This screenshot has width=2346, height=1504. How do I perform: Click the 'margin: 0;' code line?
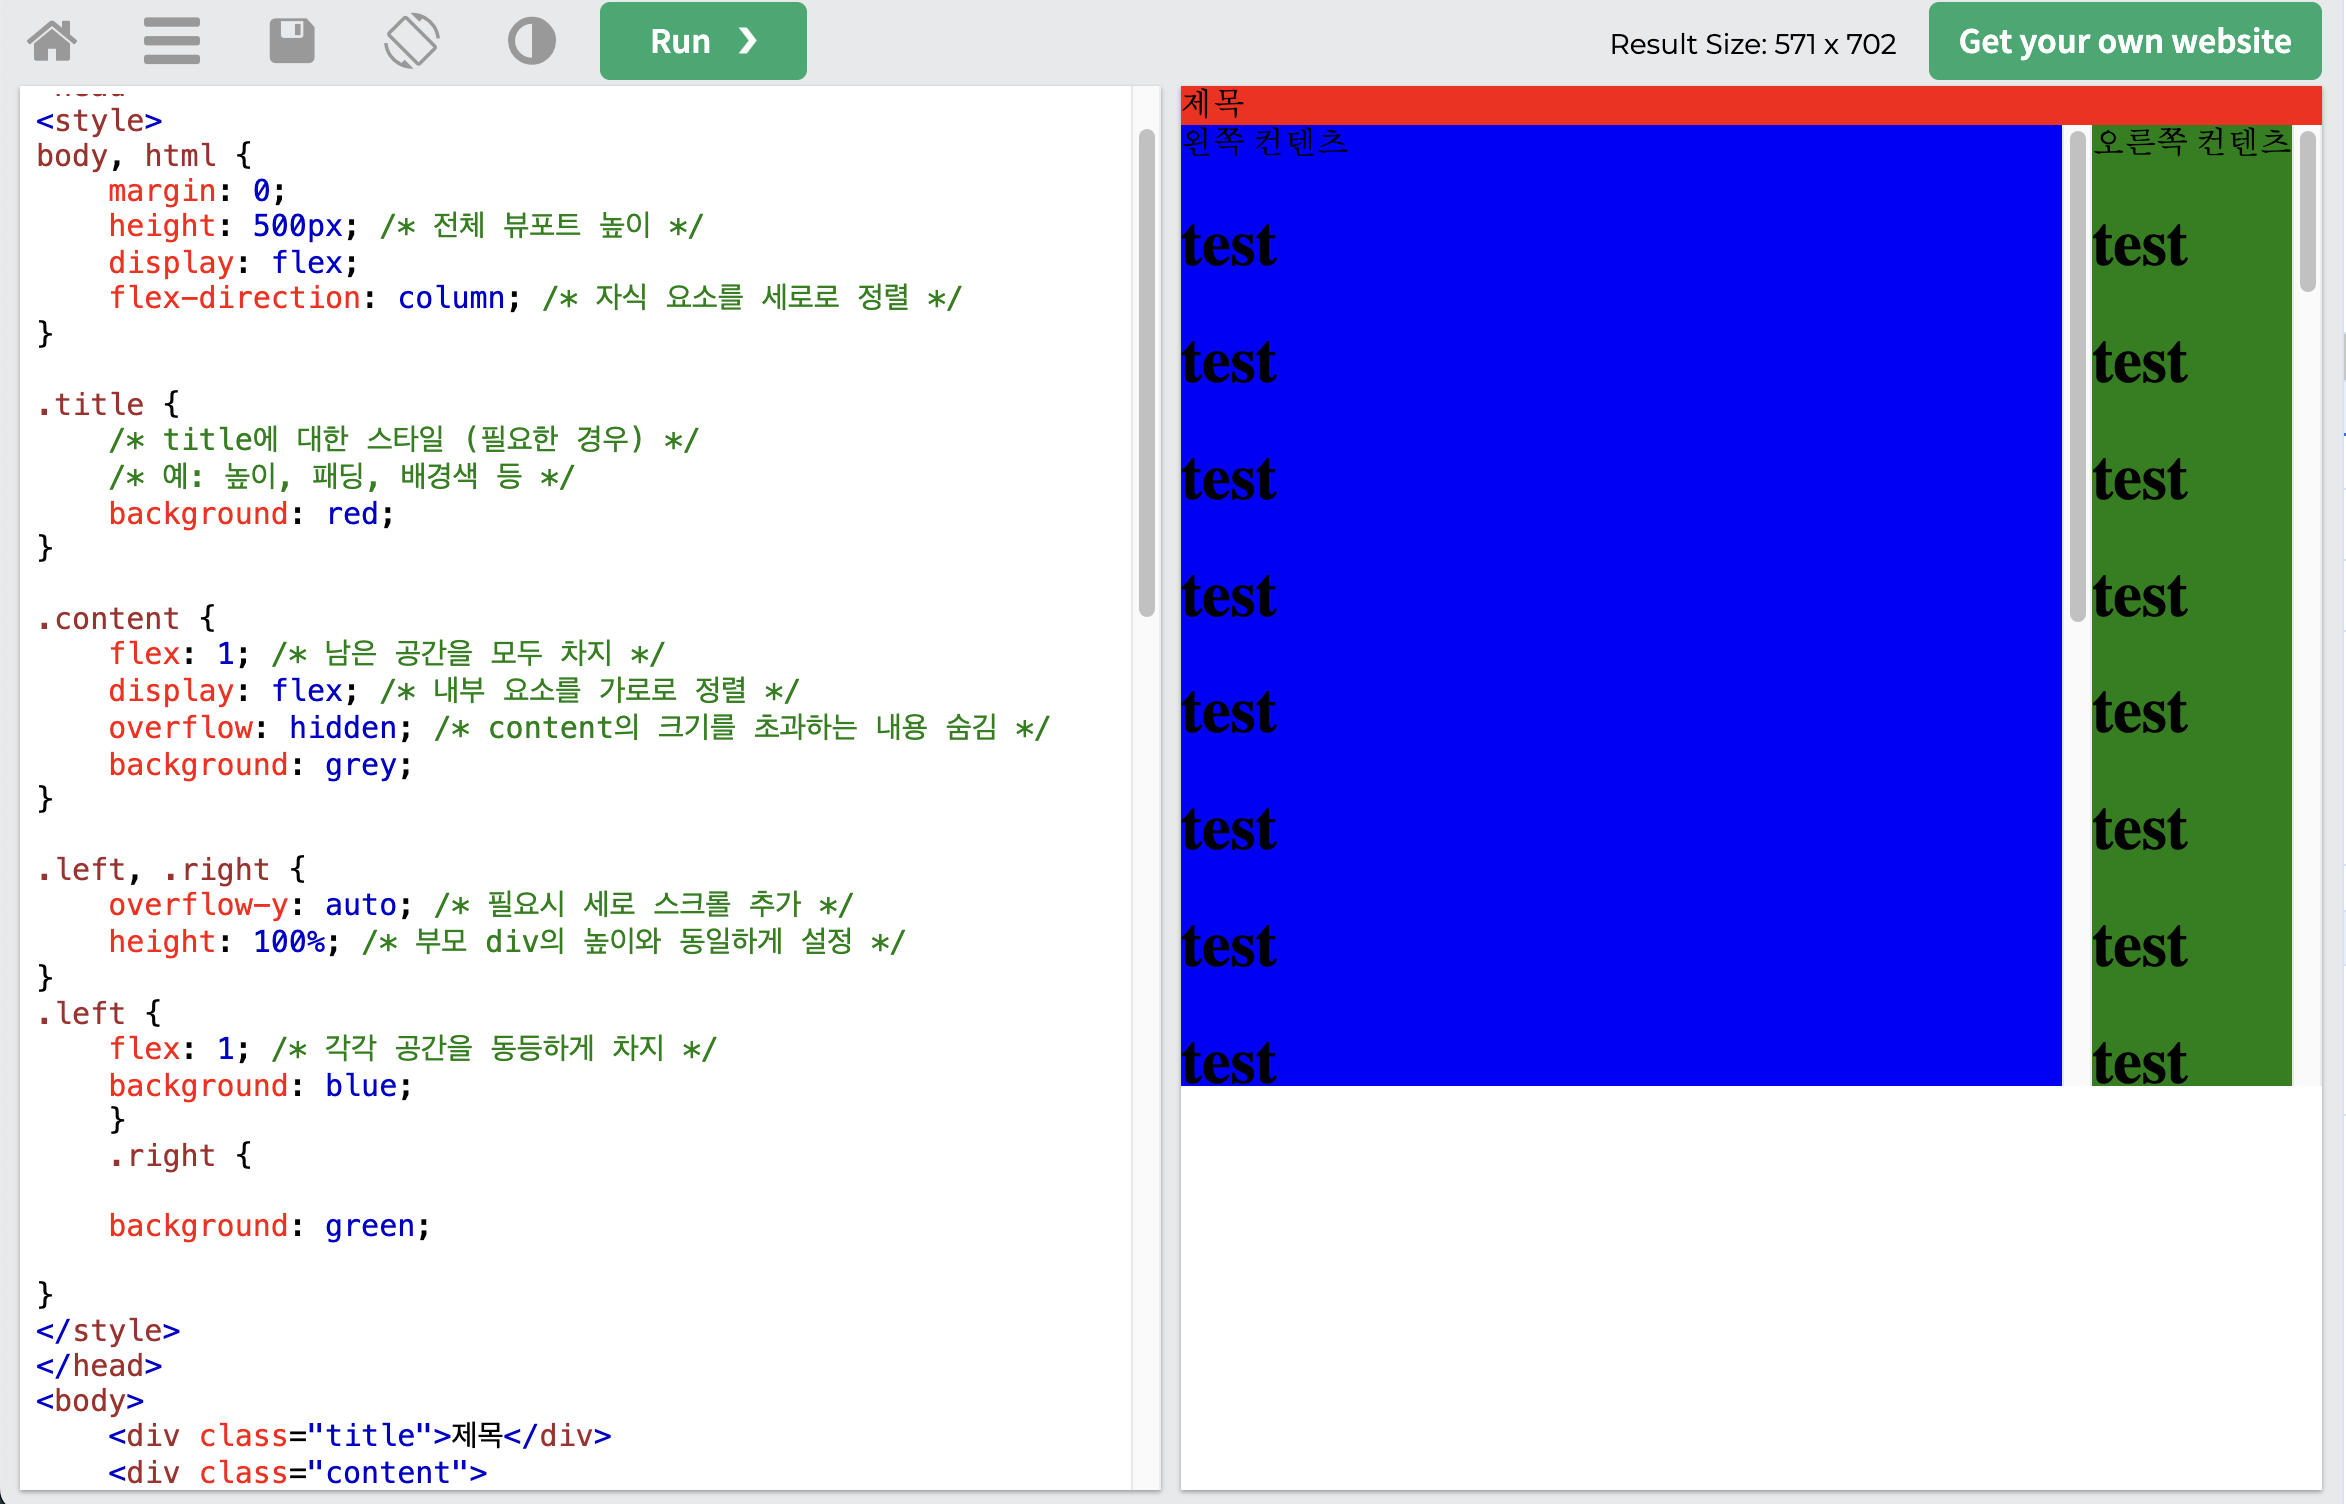(197, 191)
